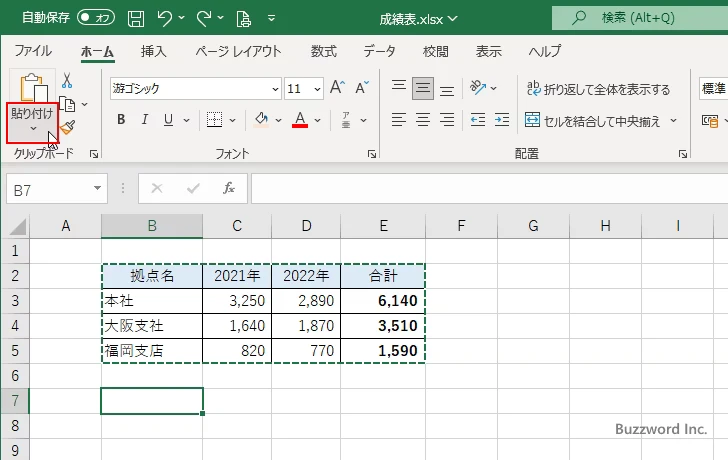Switch to the ページ レイアウト tab

(238, 51)
